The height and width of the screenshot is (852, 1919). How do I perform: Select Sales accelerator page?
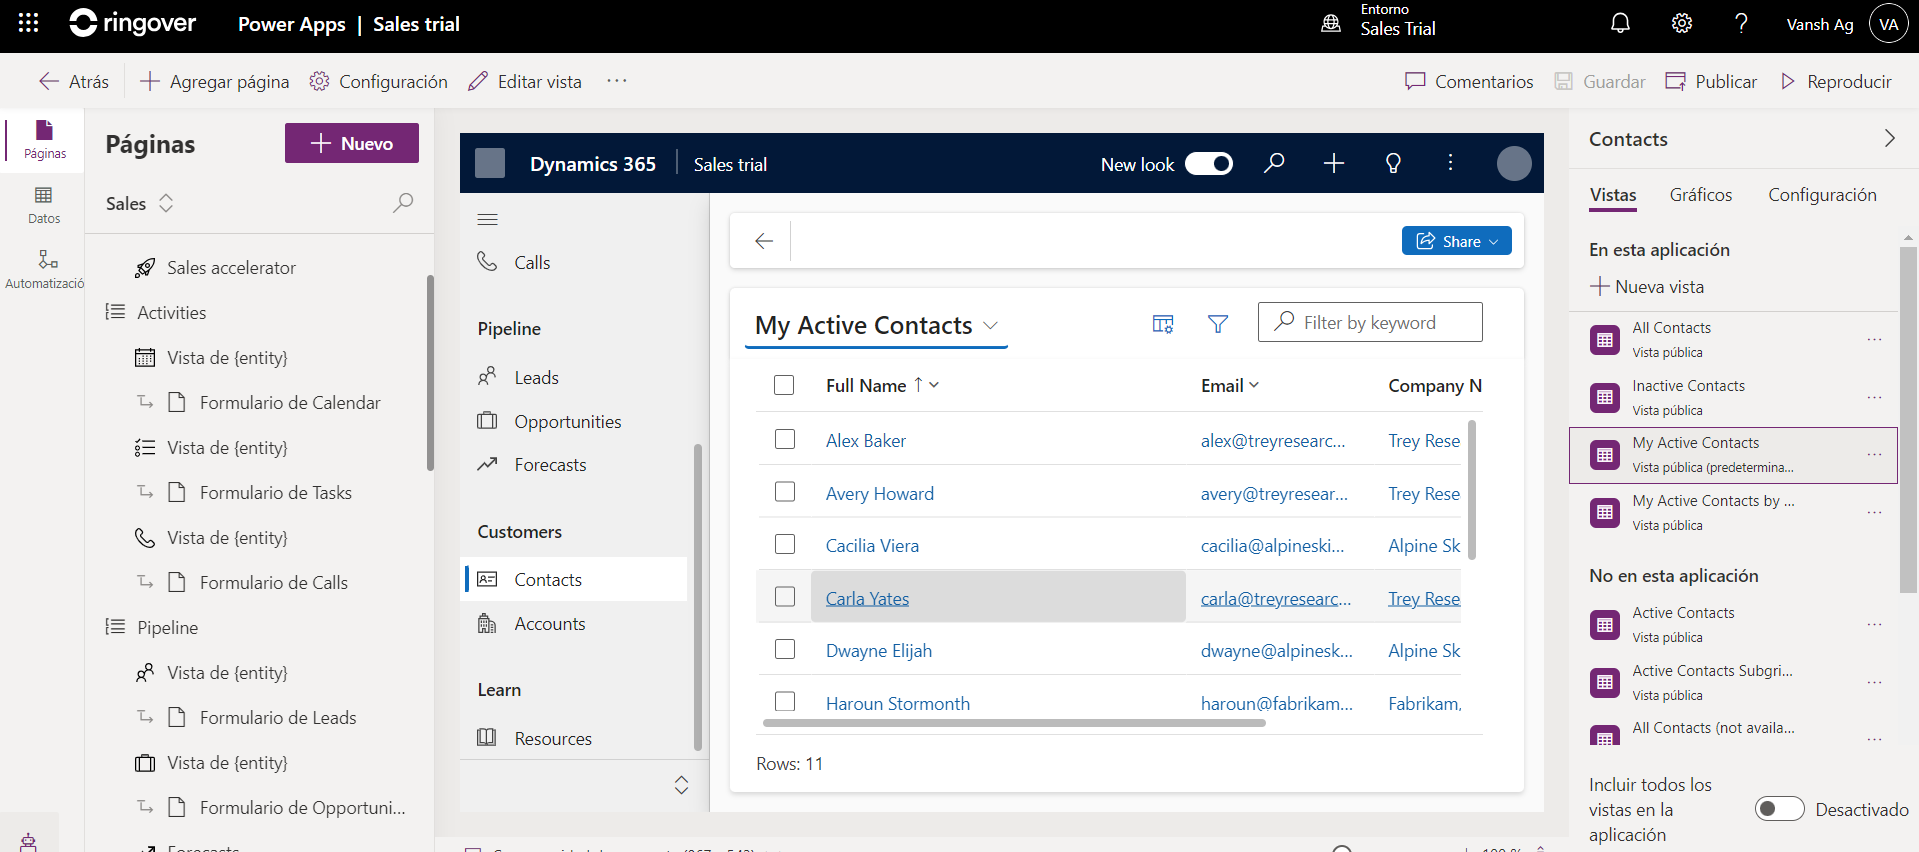point(231,267)
